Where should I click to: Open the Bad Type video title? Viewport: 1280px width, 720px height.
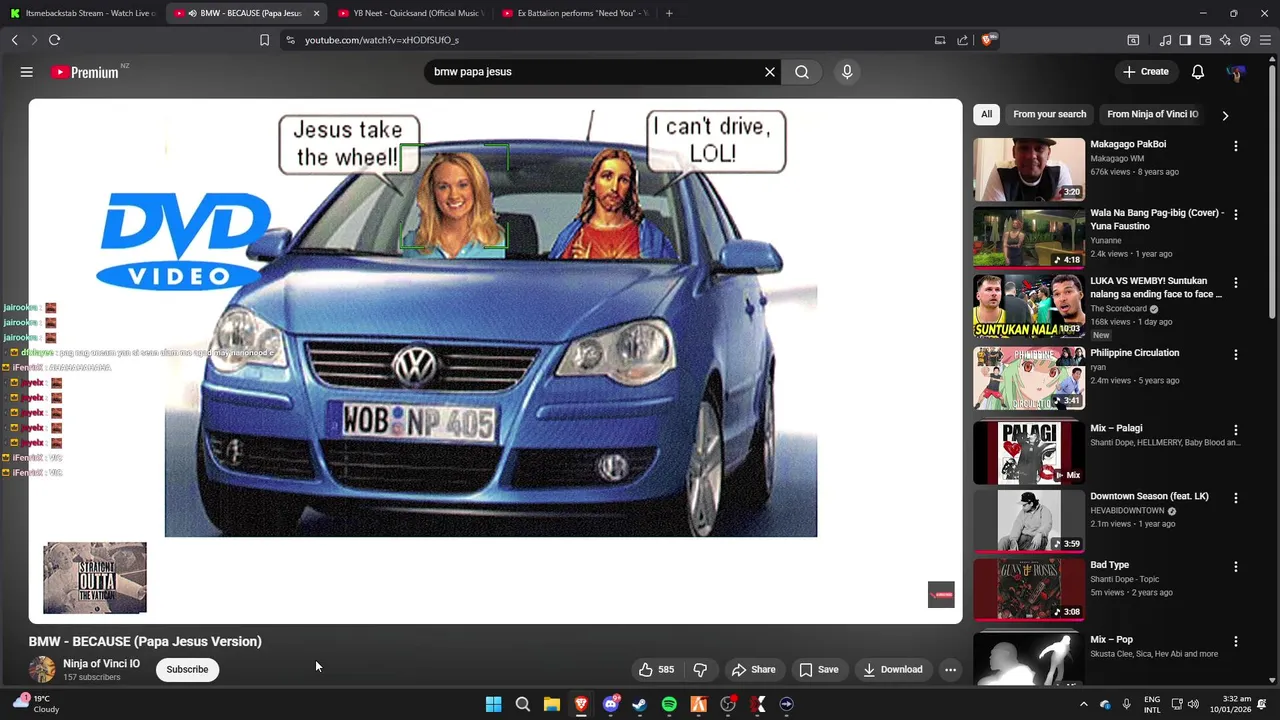1109,565
